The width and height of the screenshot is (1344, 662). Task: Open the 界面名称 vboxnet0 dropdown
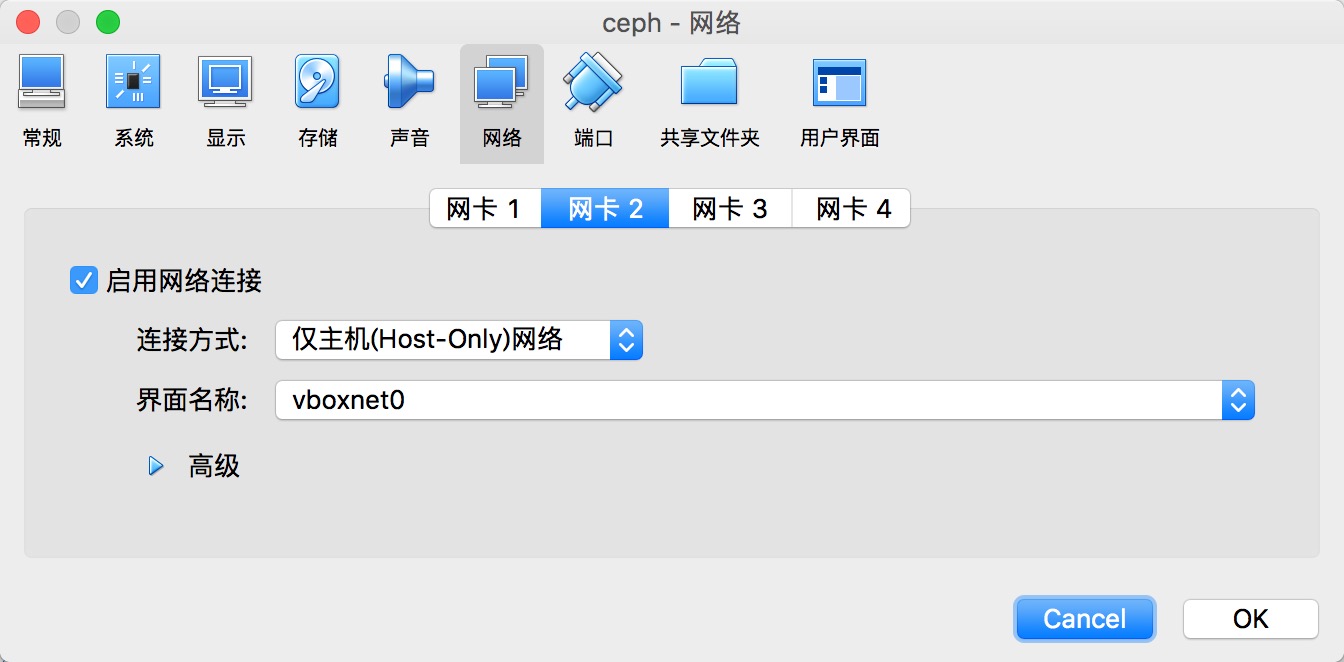[765, 401]
